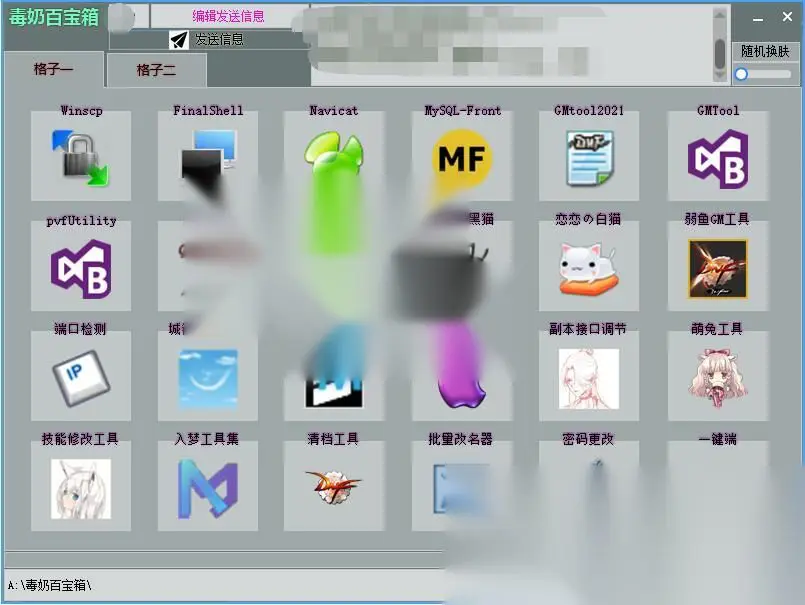The image size is (805, 605).
Task: Open 技能修改工具 fox girl icon
Action: pos(81,488)
